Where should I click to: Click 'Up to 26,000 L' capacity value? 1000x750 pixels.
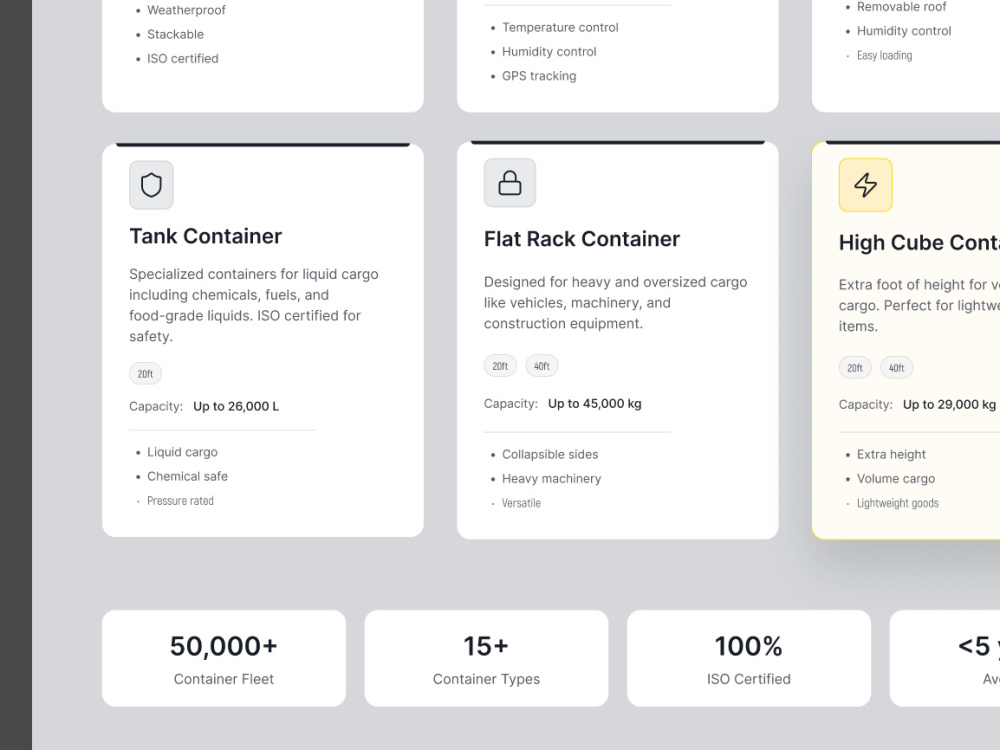coord(236,406)
